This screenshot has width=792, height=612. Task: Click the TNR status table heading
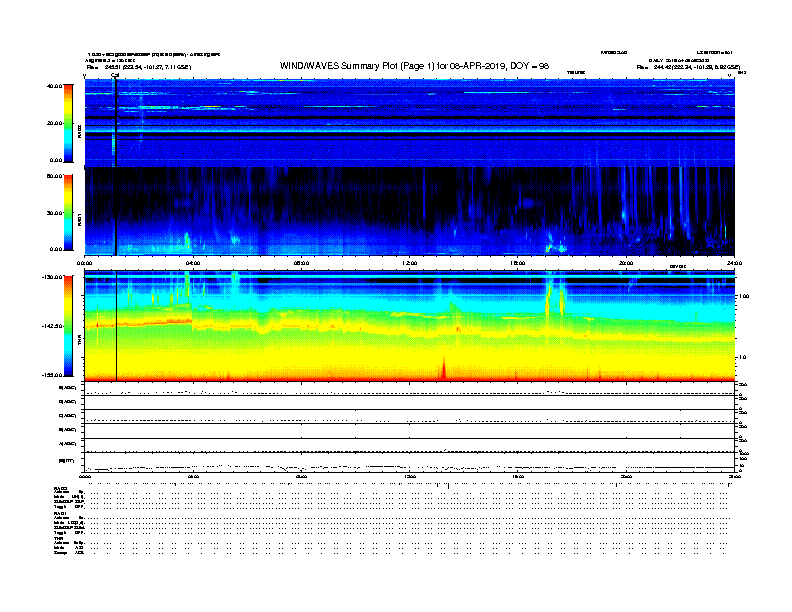coord(58,538)
